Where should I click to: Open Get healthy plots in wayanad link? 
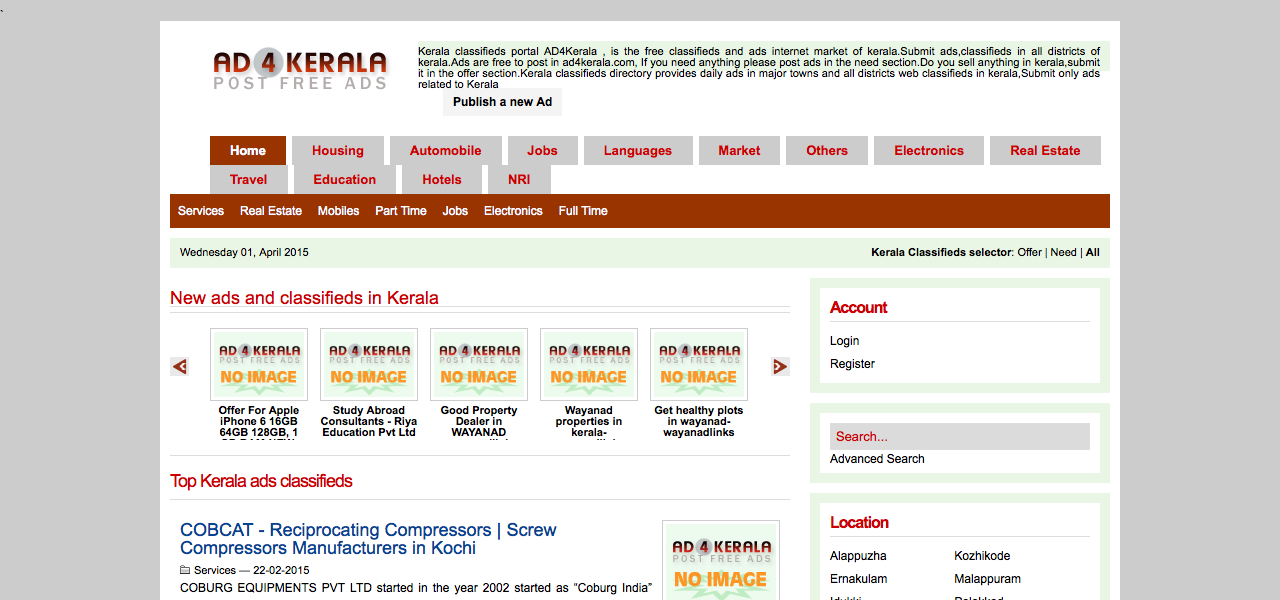[x=699, y=422]
